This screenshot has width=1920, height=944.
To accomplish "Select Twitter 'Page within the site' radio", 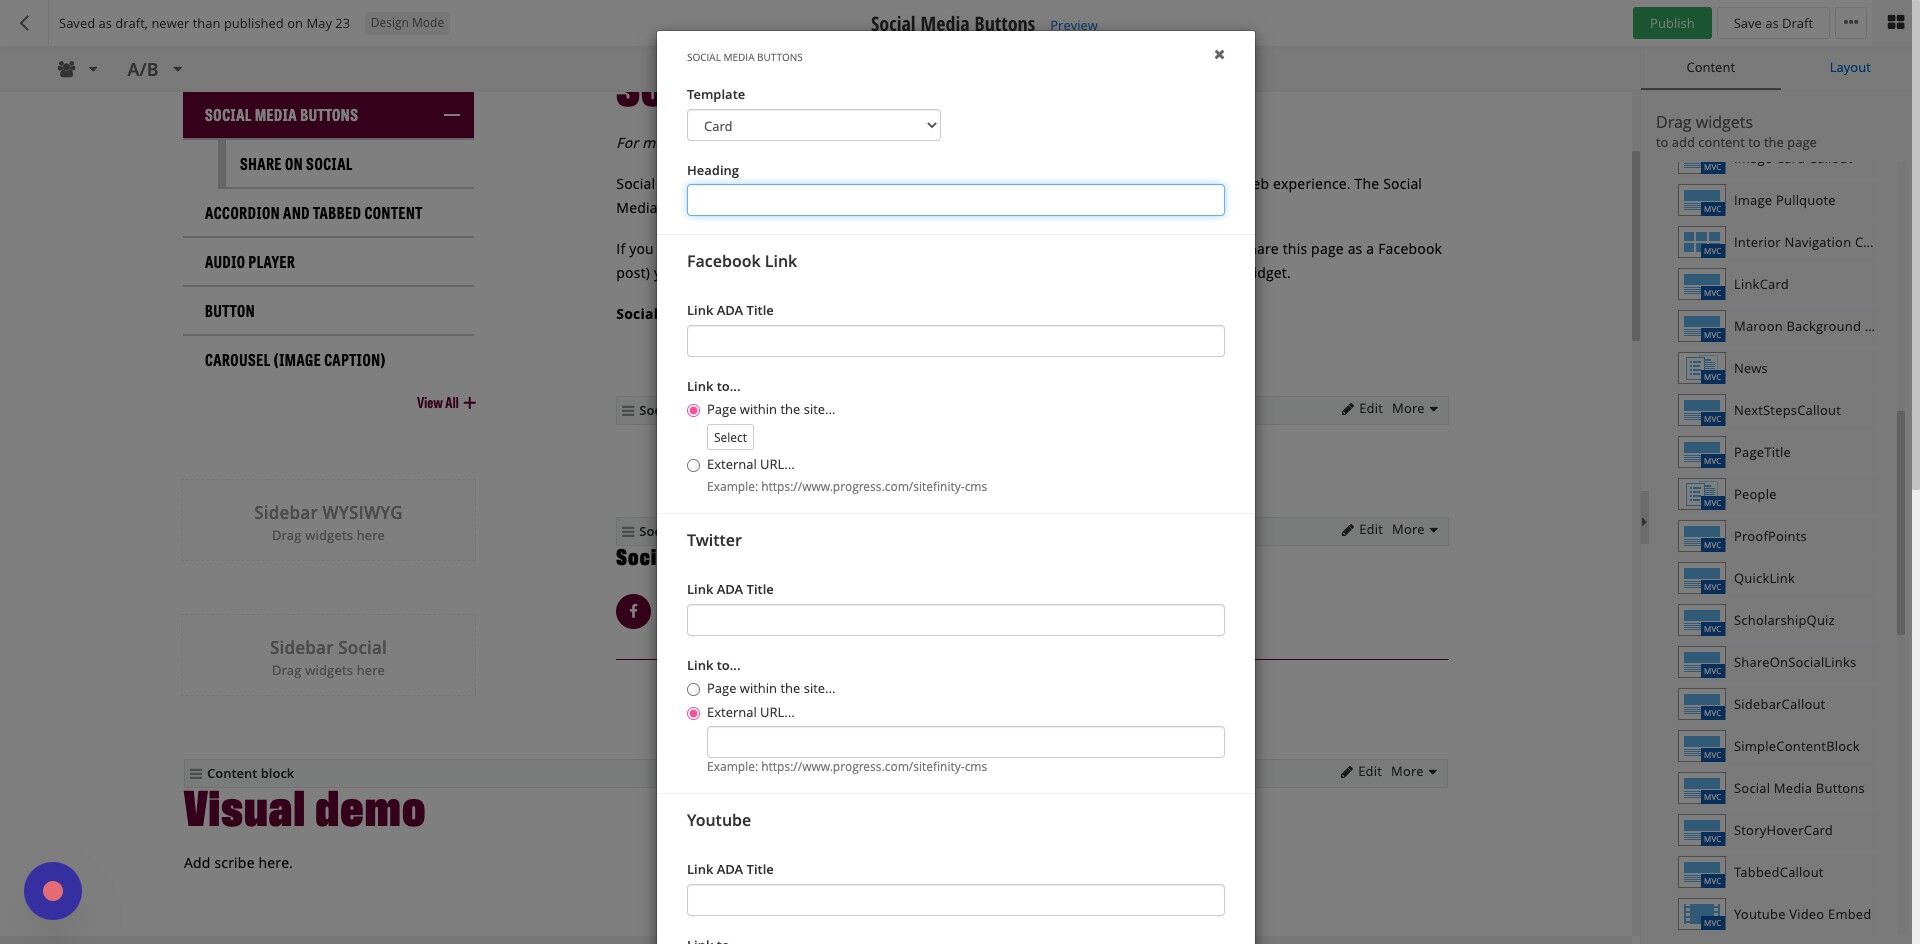I will (x=693, y=689).
